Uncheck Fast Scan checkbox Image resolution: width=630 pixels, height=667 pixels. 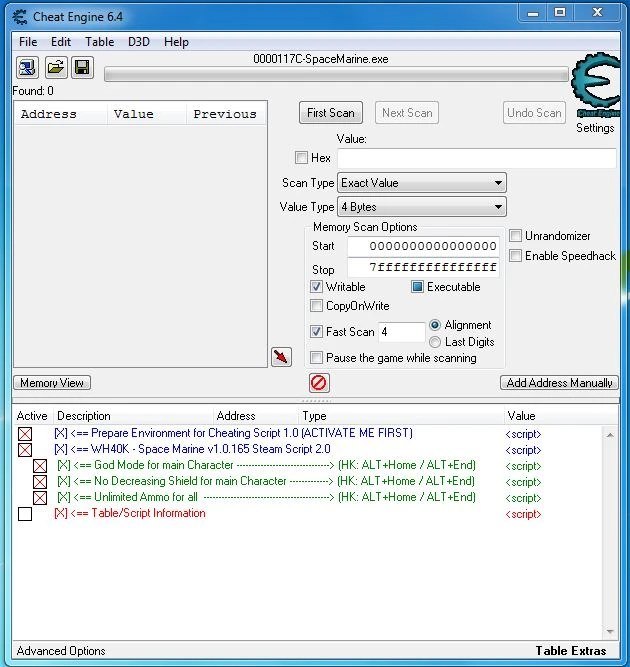coord(316,331)
